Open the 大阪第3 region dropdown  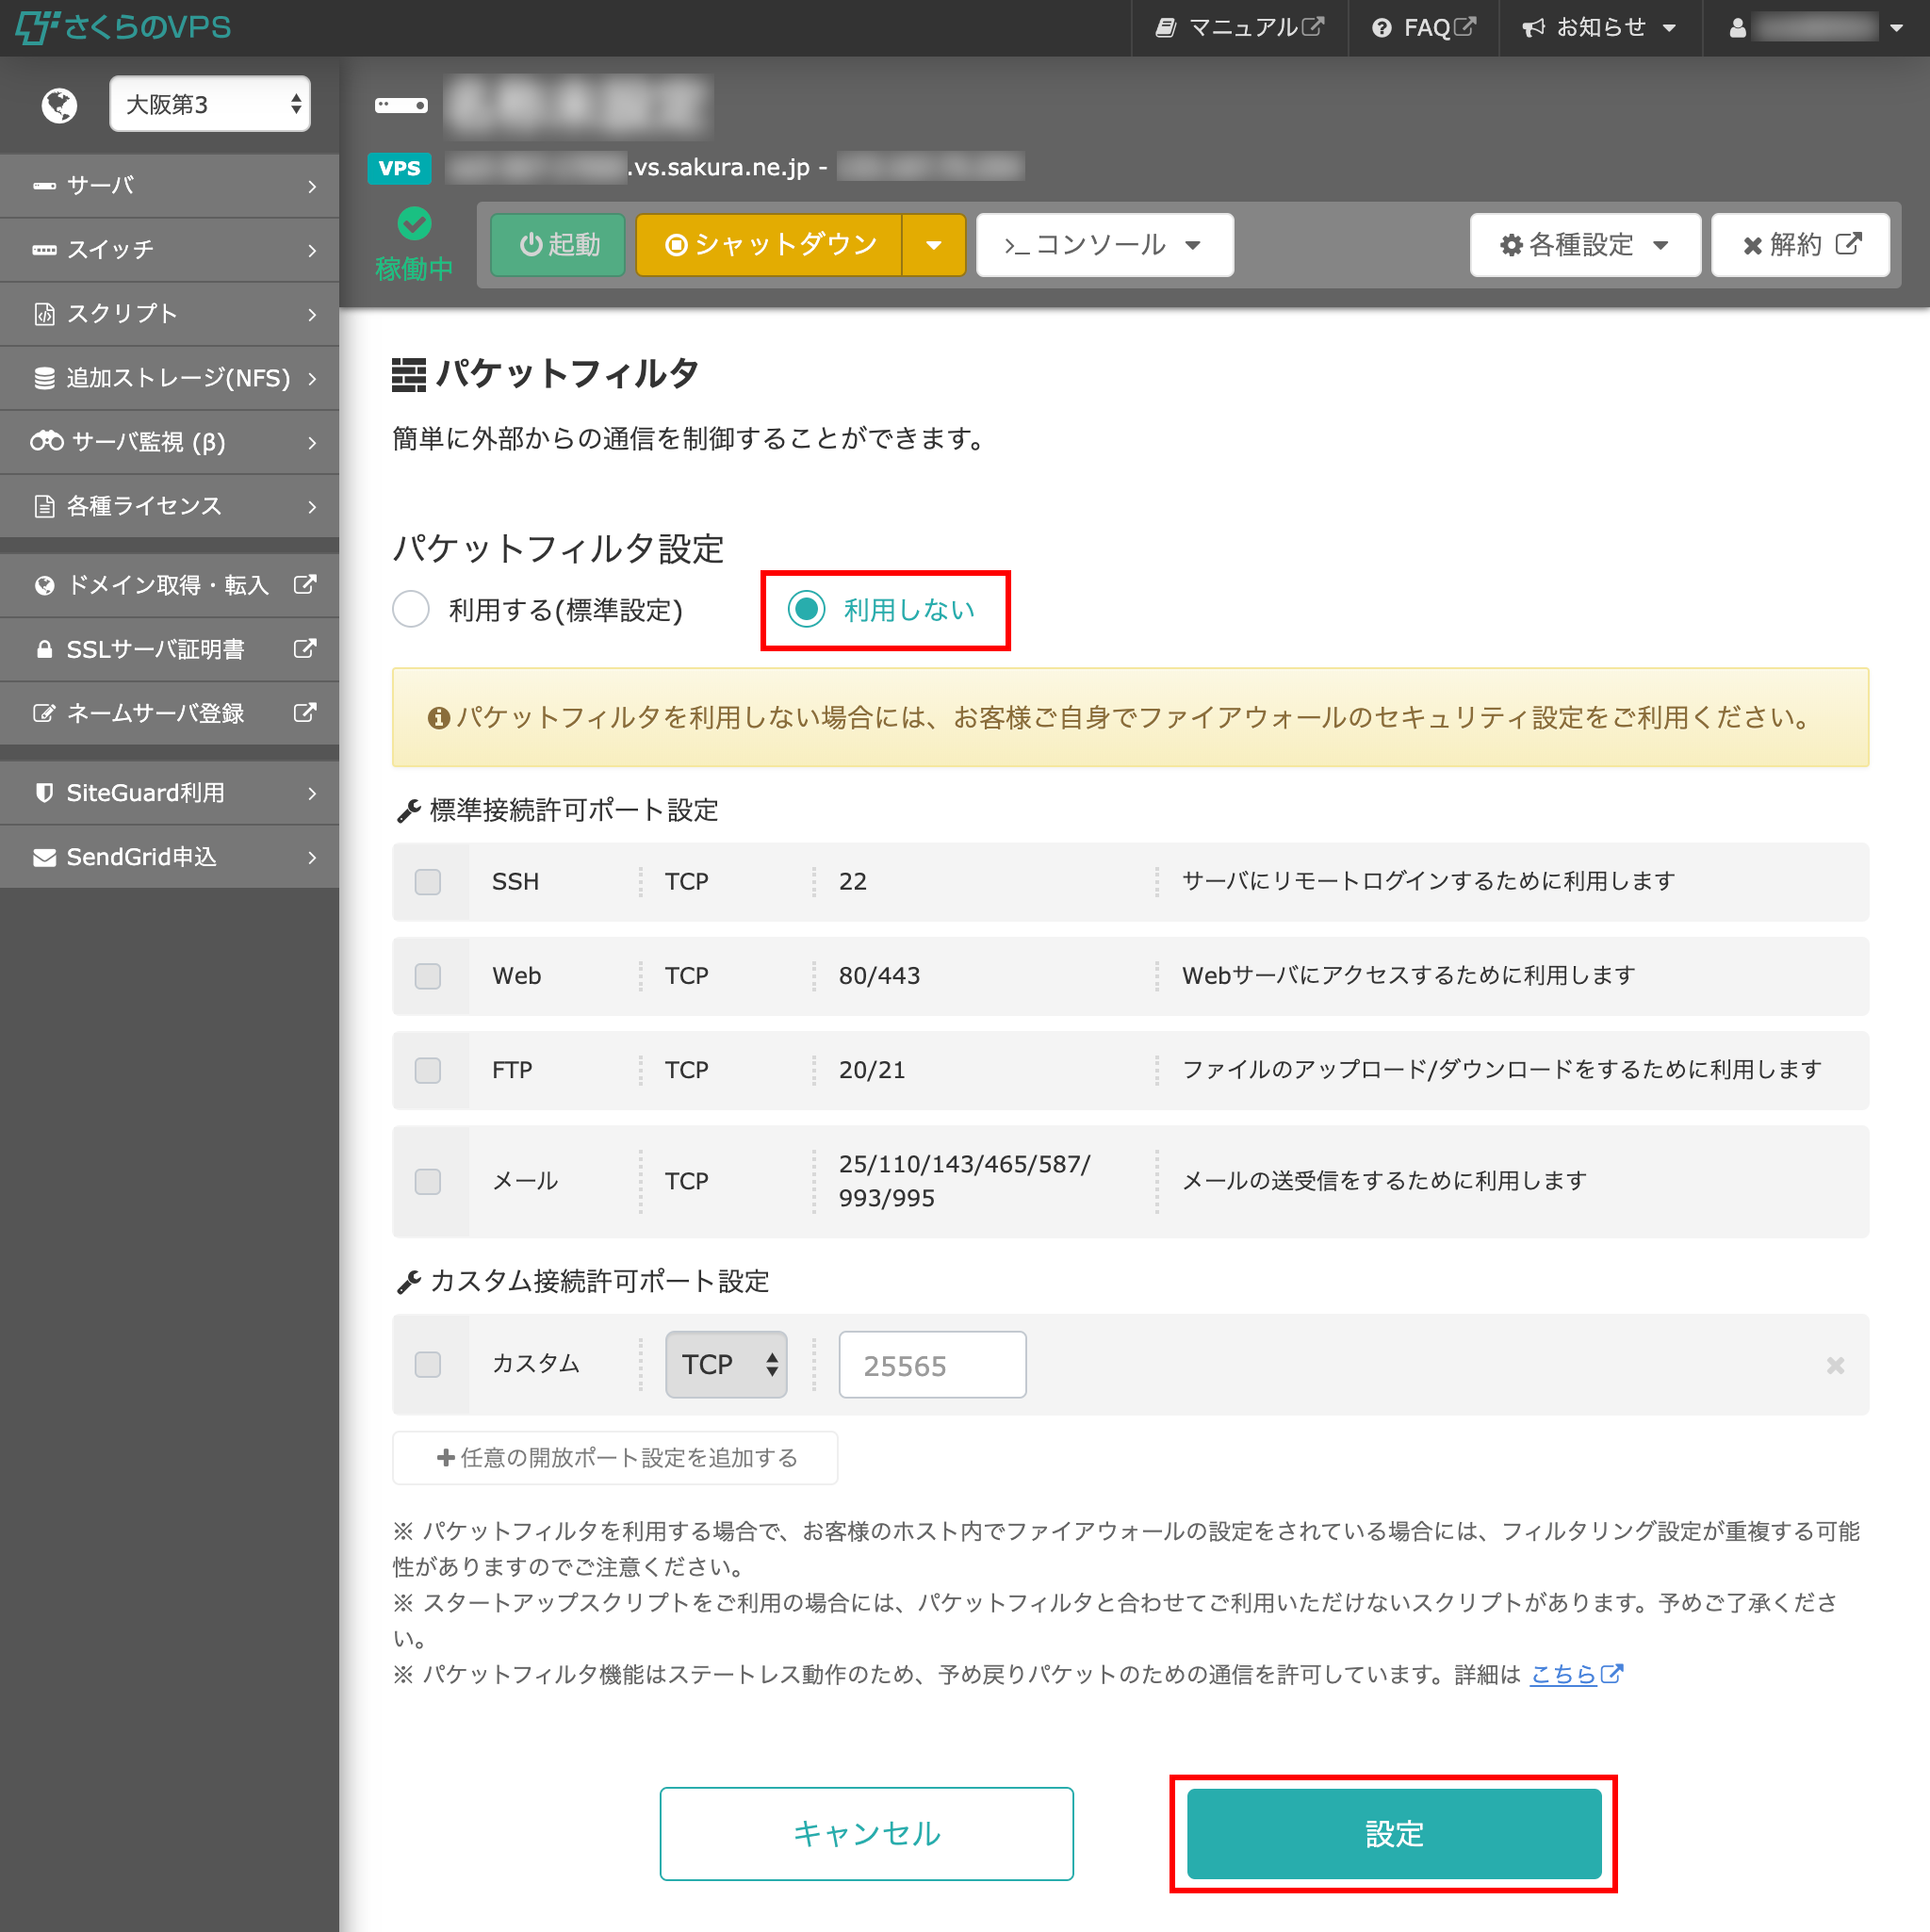click(209, 104)
